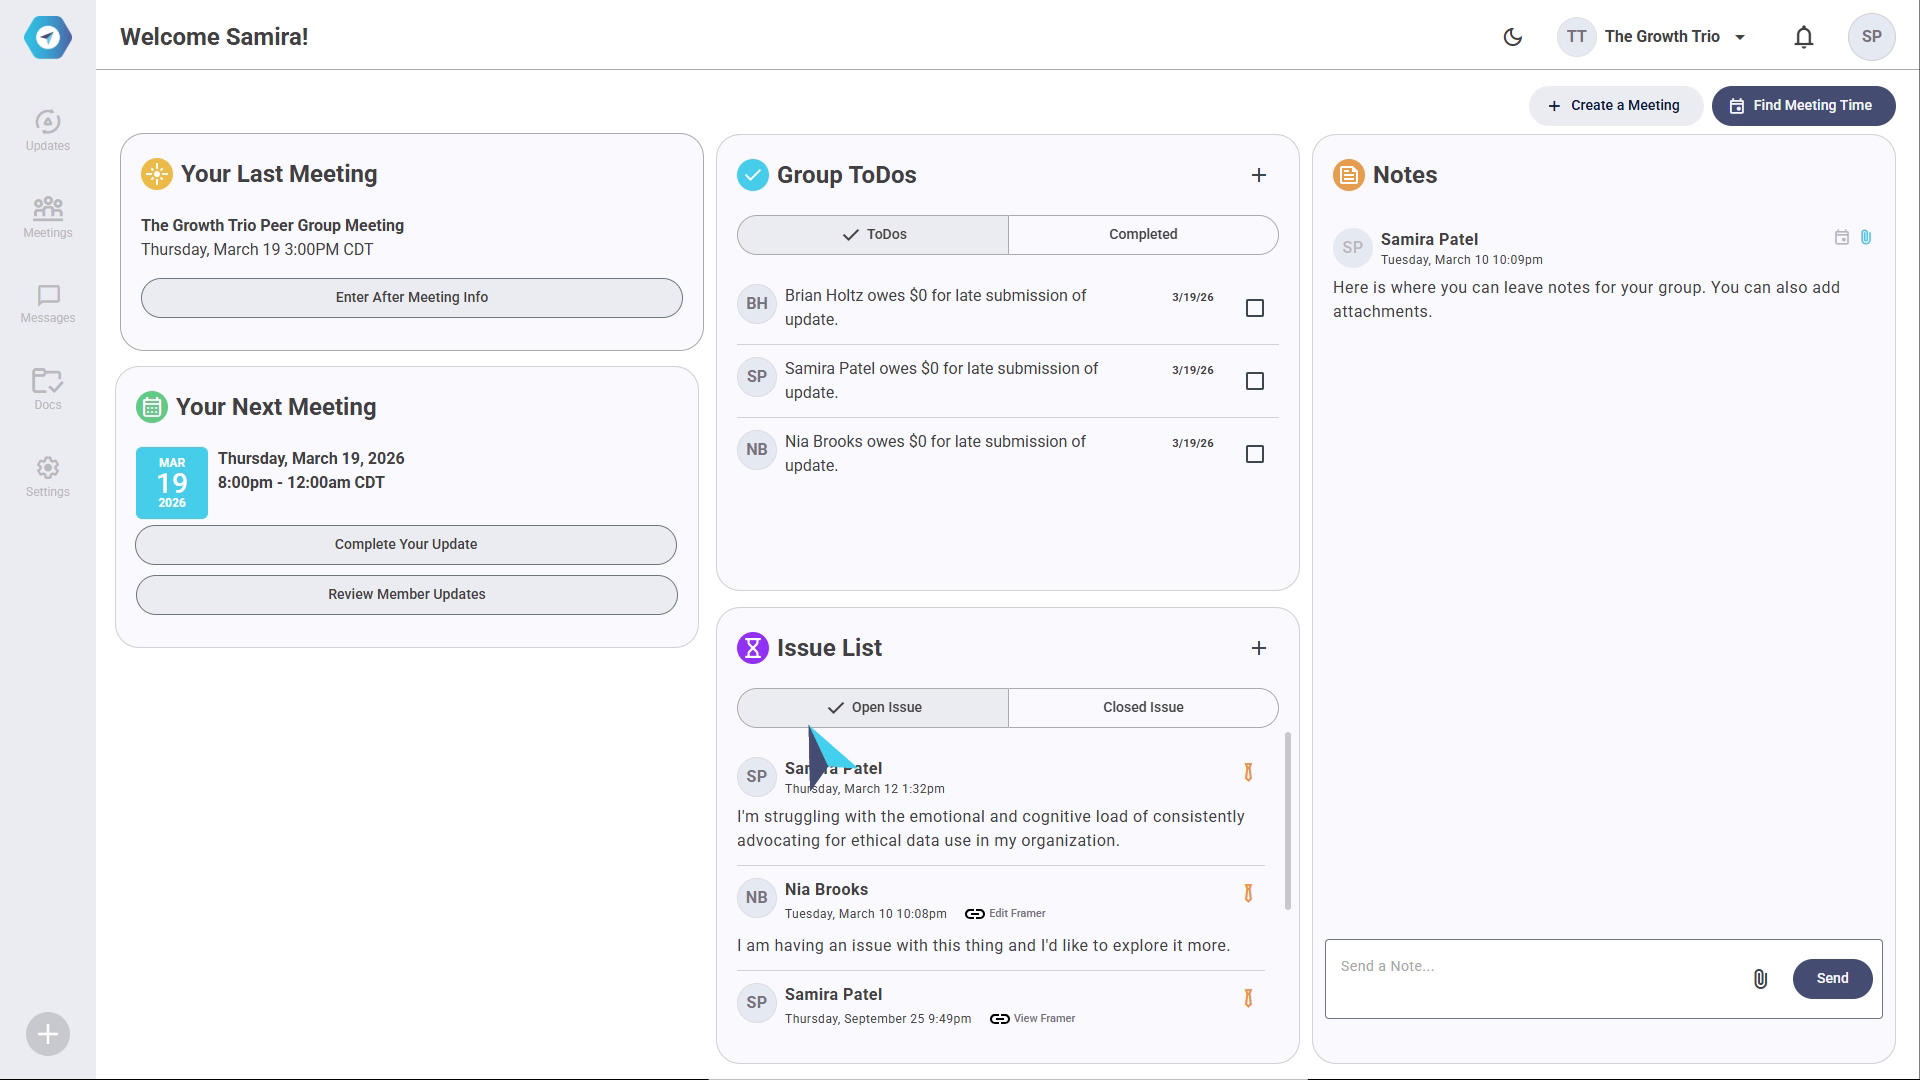Image resolution: width=1920 pixels, height=1080 pixels.
Task: Switch to Completed todos tab
Action: pos(1142,235)
